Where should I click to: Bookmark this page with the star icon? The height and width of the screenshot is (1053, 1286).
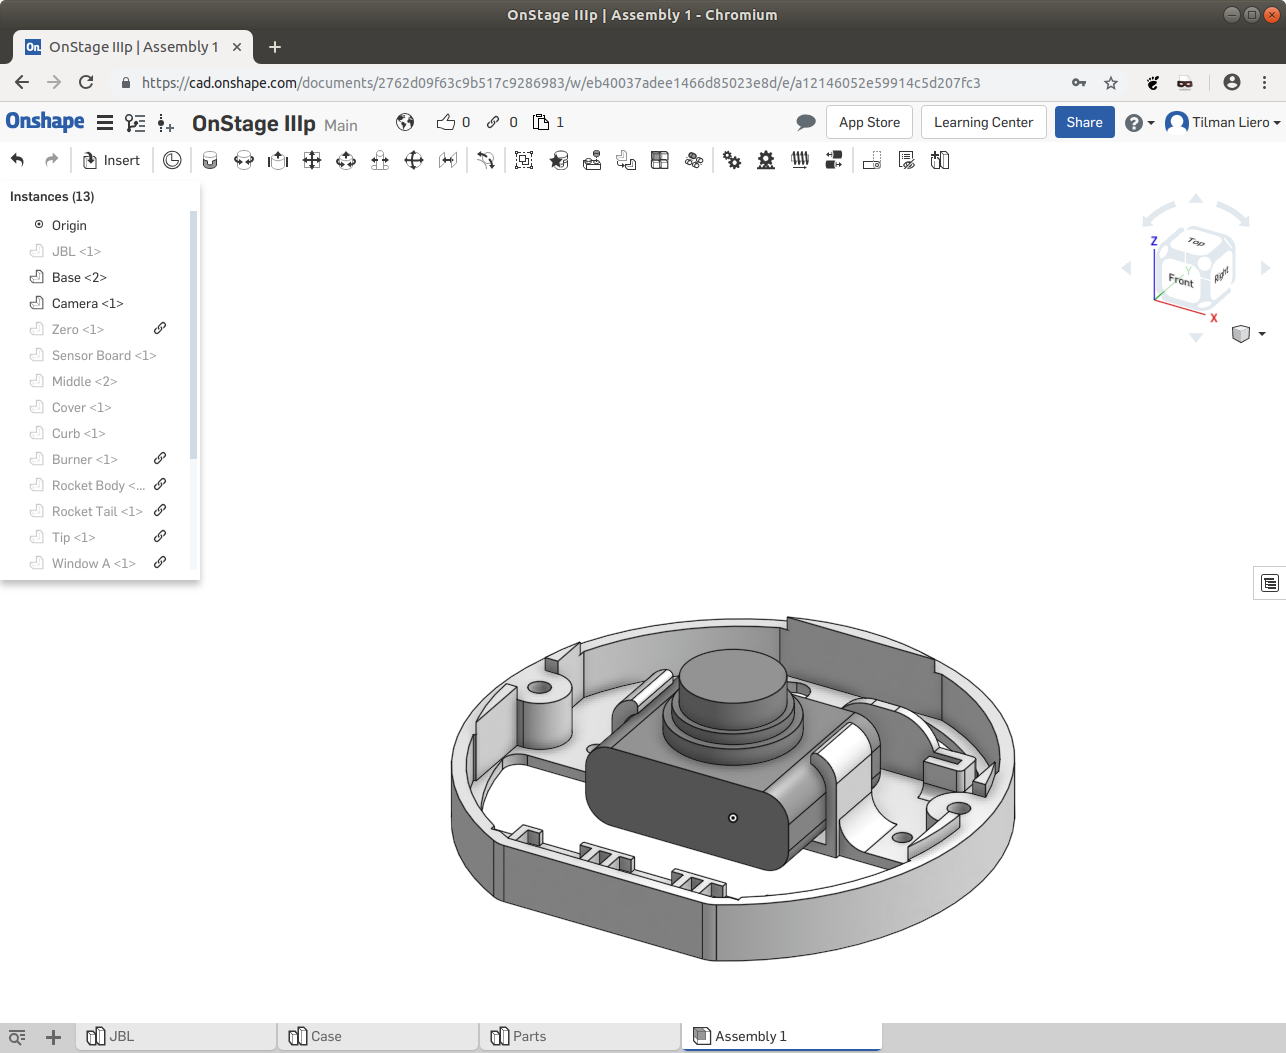coord(1111,83)
